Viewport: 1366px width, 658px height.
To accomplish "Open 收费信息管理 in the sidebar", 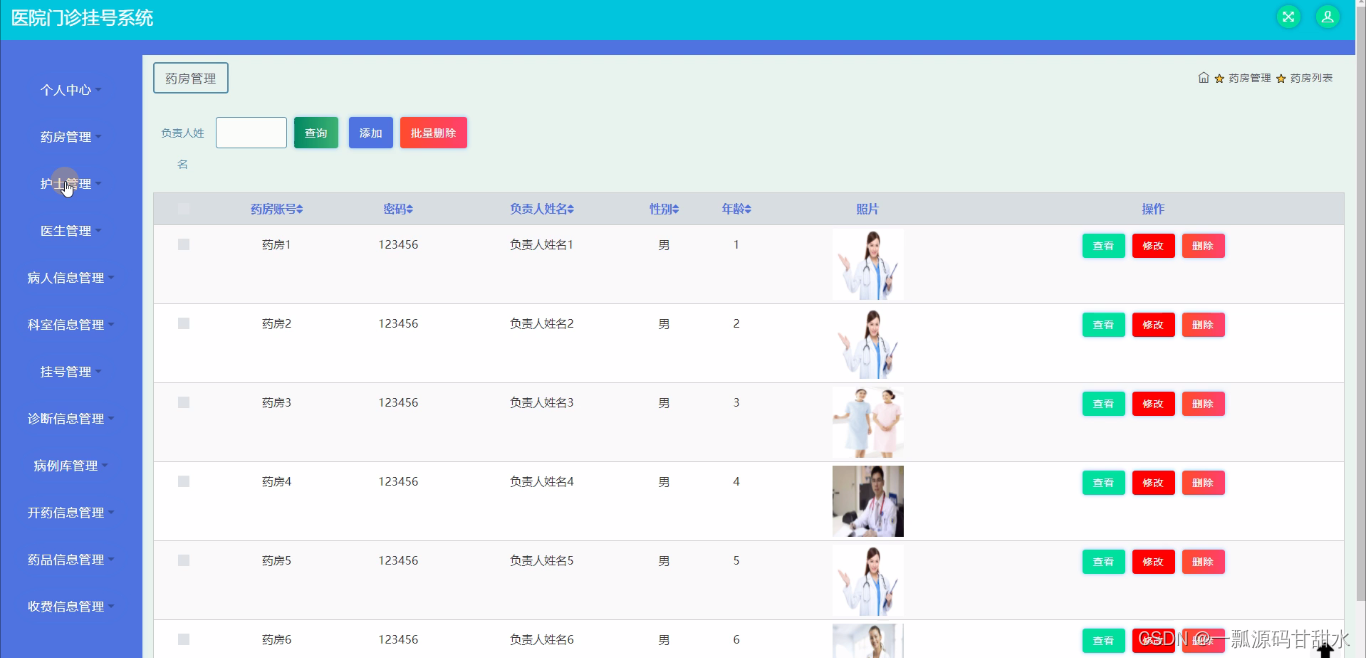I will (71, 607).
